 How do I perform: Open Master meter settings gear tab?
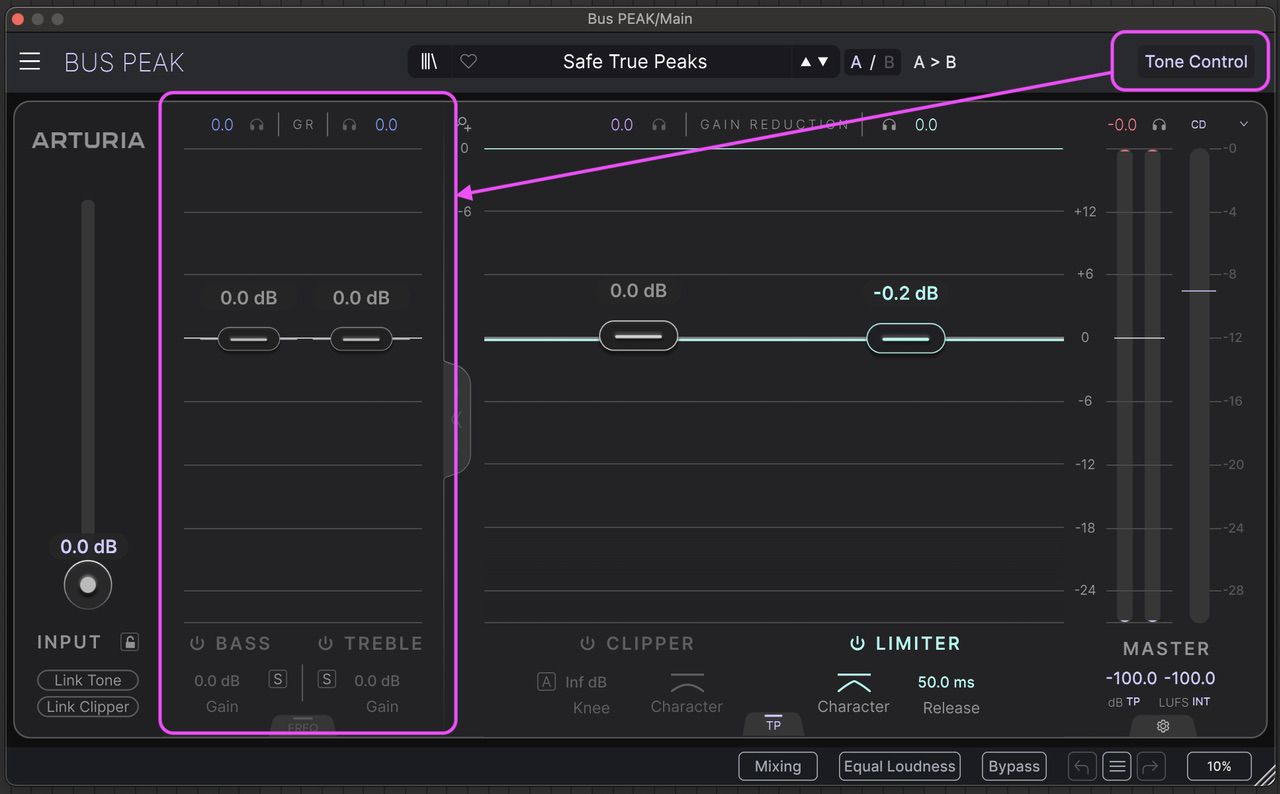(1163, 726)
